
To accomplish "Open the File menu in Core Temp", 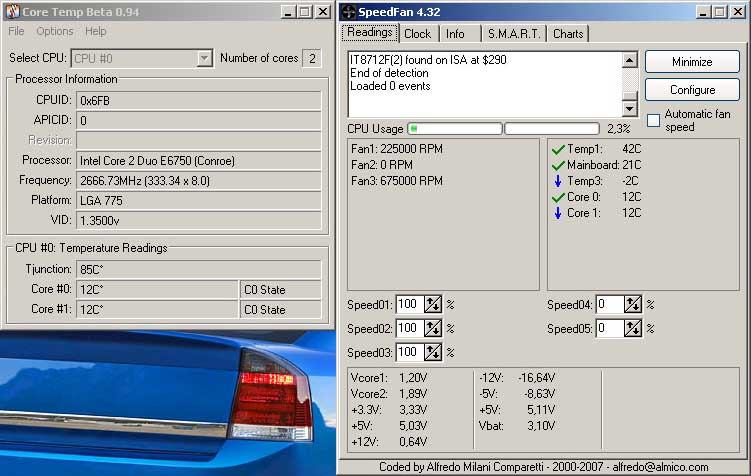I will [x=16, y=31].
